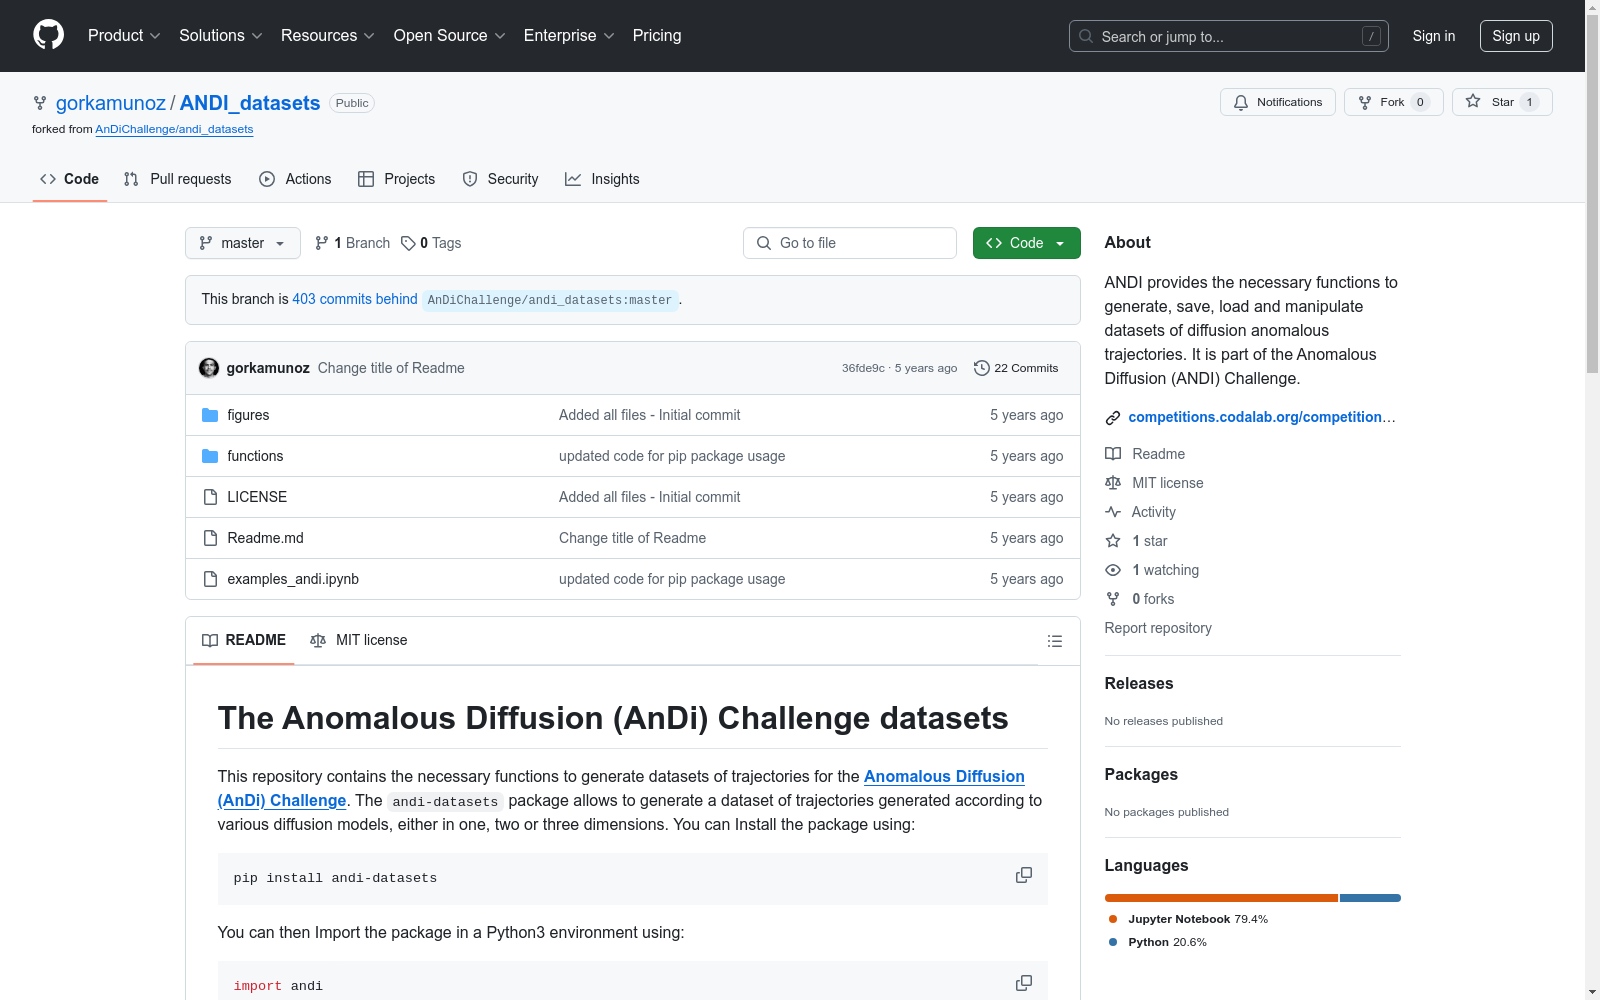The height and width of the screenshot is (1000, 1600).
Task: Click the branch icon beside 1 Branch
Action: (322, 243)
